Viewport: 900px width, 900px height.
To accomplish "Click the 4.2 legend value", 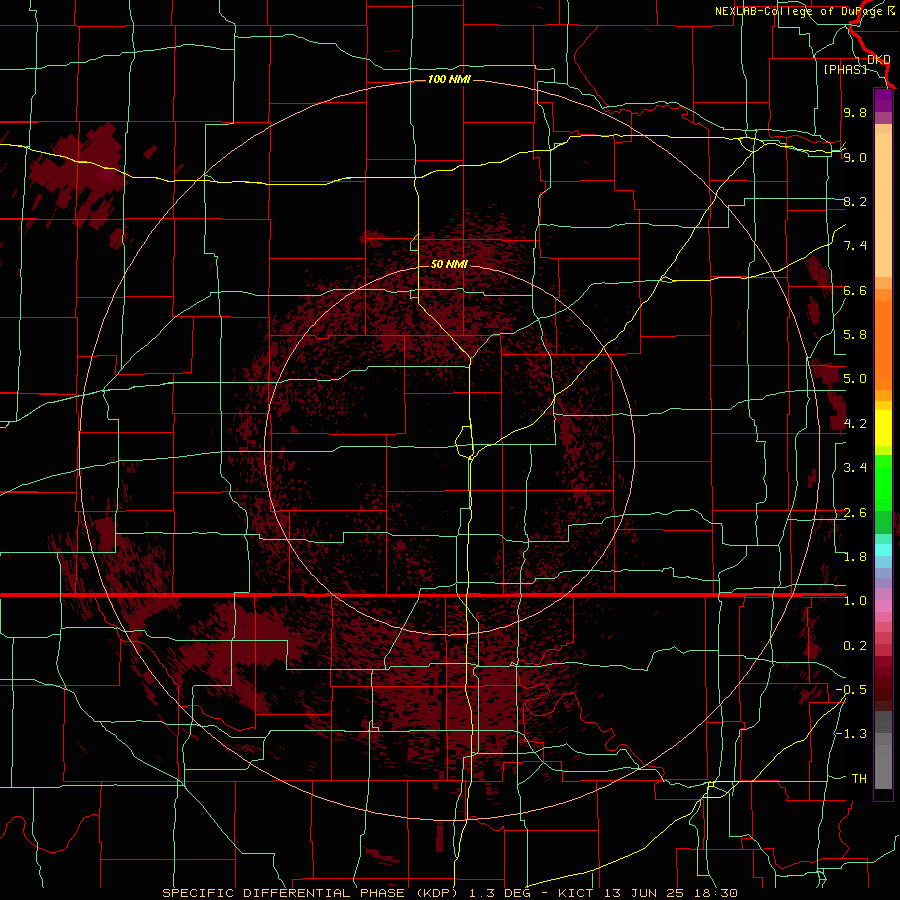I will [x=855, y=424].
